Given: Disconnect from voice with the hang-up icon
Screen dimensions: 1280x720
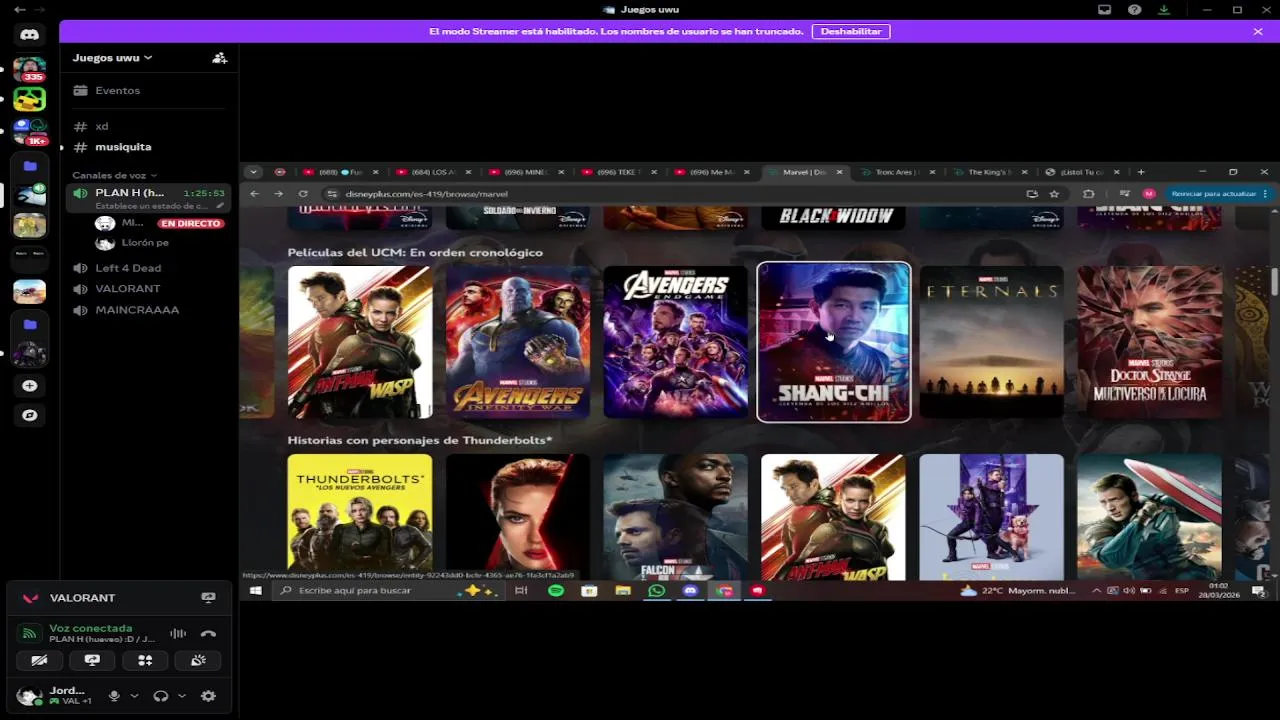Looking at the screenshot, I should (208, 633).
